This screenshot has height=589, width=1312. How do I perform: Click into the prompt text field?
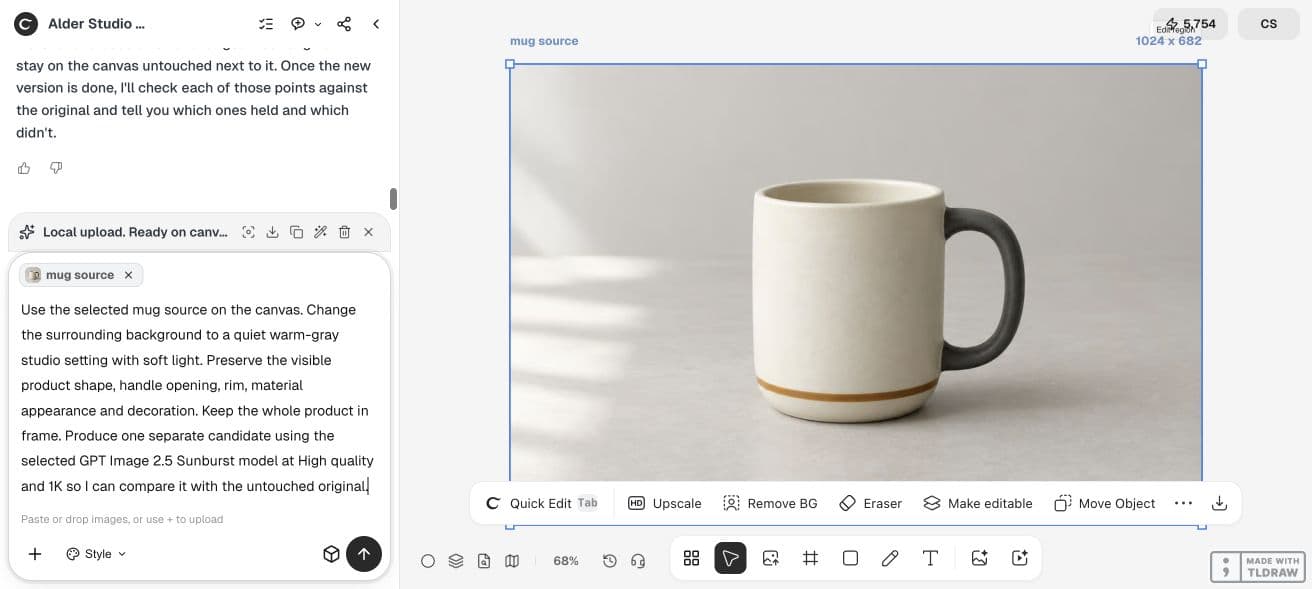point(199,398)
